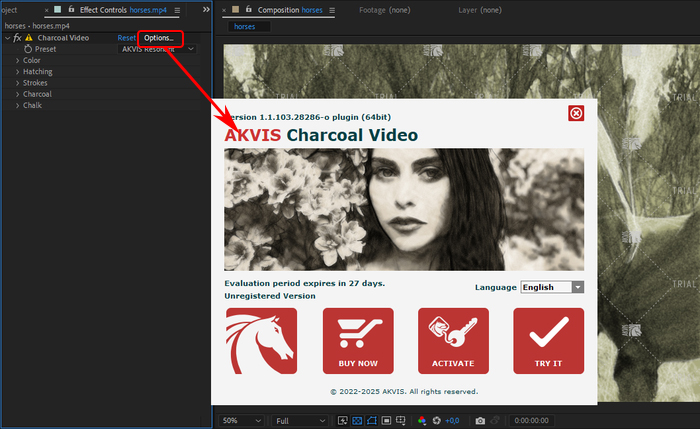Take a snapshot with the camera icon

pos(480,421)
